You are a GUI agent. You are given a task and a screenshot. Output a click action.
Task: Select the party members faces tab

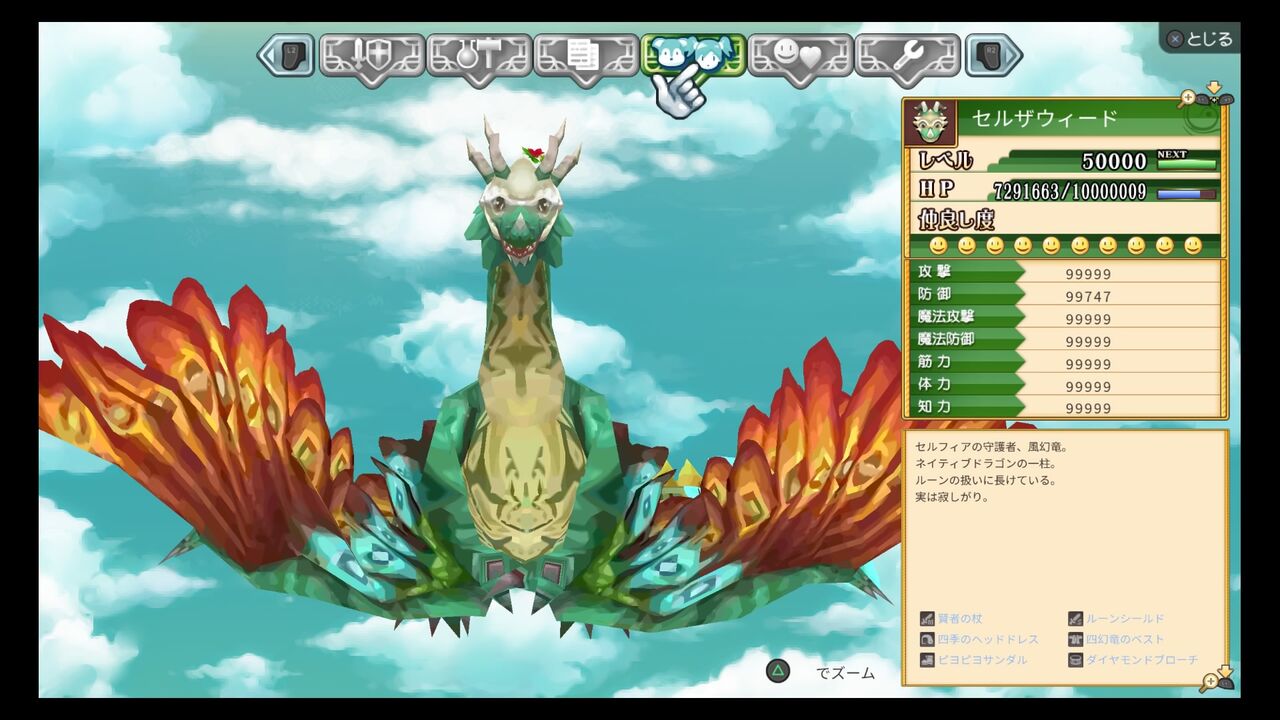click(x=693, y=55)
